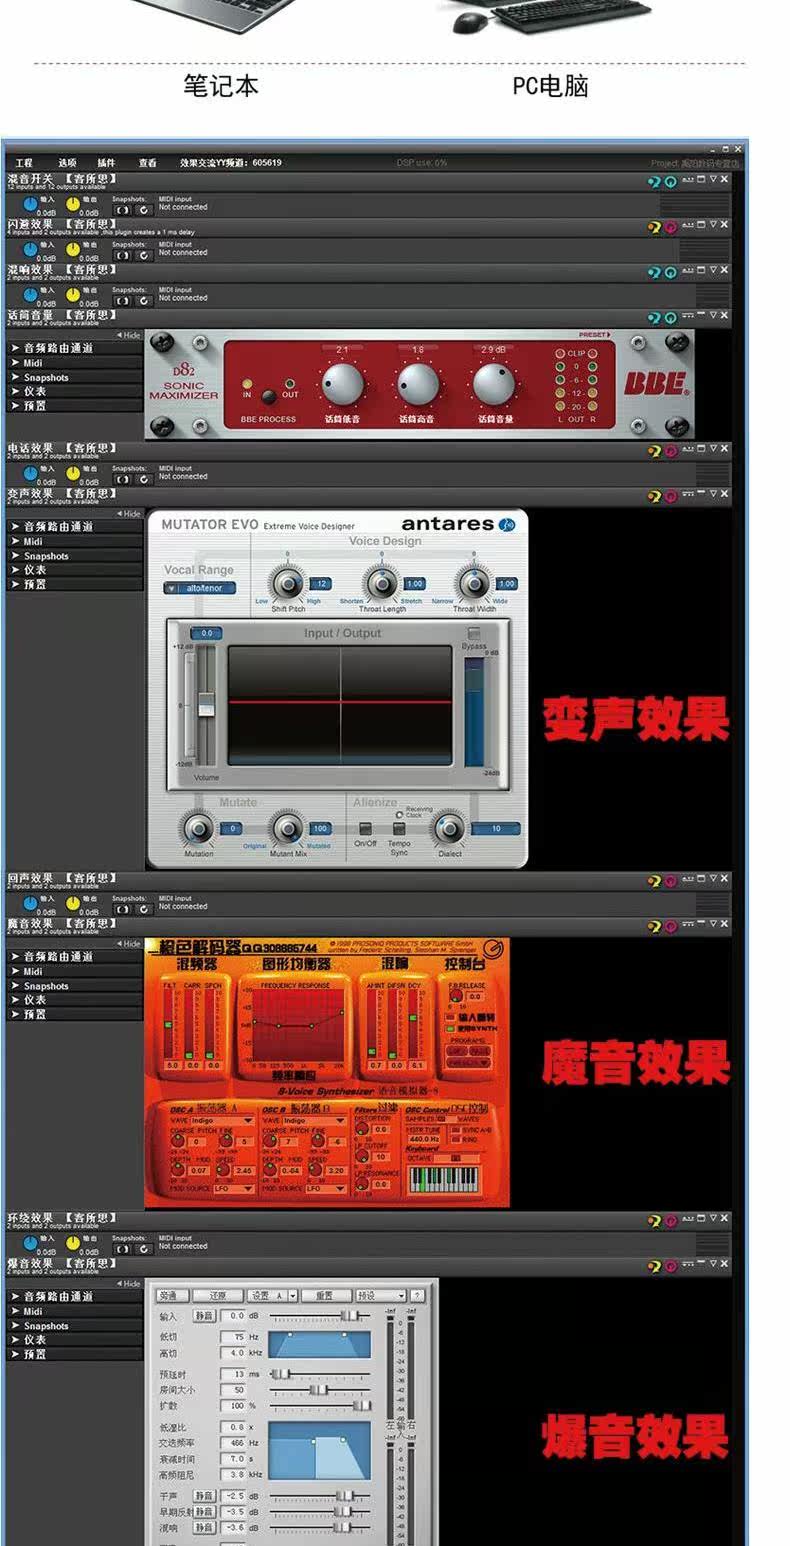Click the 话筒高音 knob on BBE
This screenshot has height=1546, width=790.
(418, 384)
